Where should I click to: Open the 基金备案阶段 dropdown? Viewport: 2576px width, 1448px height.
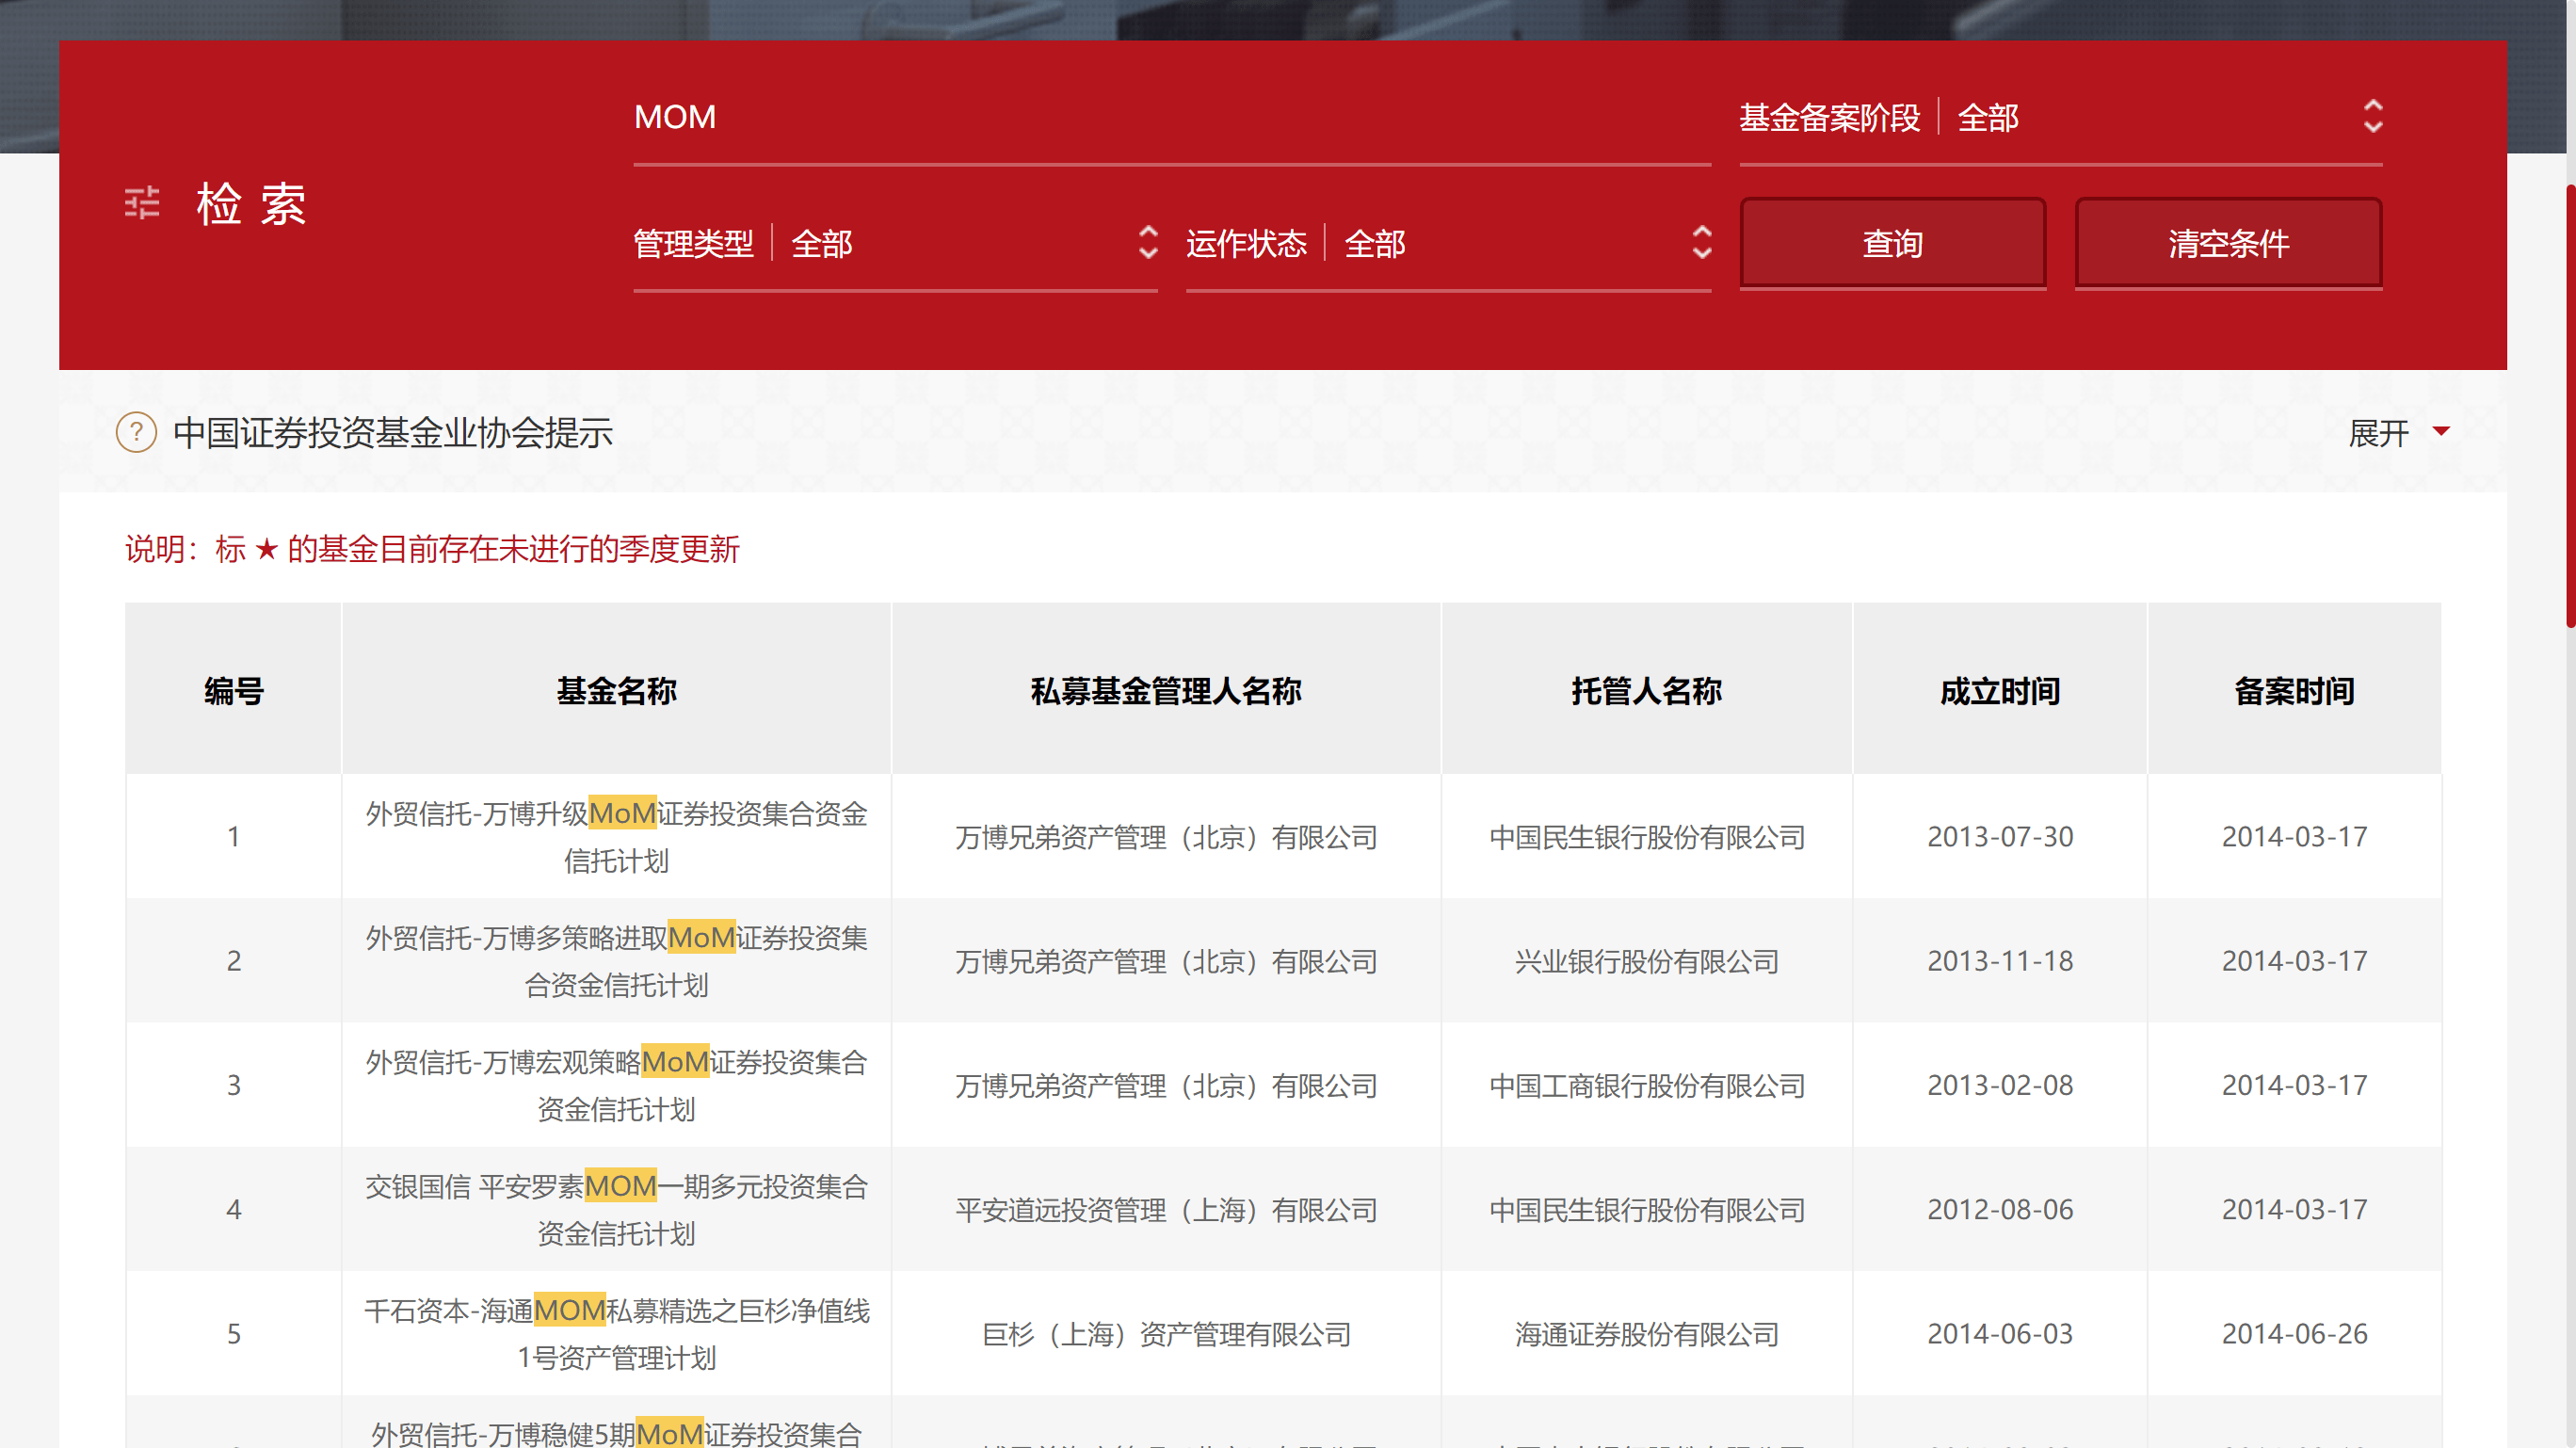click(x=2060, y=118)
